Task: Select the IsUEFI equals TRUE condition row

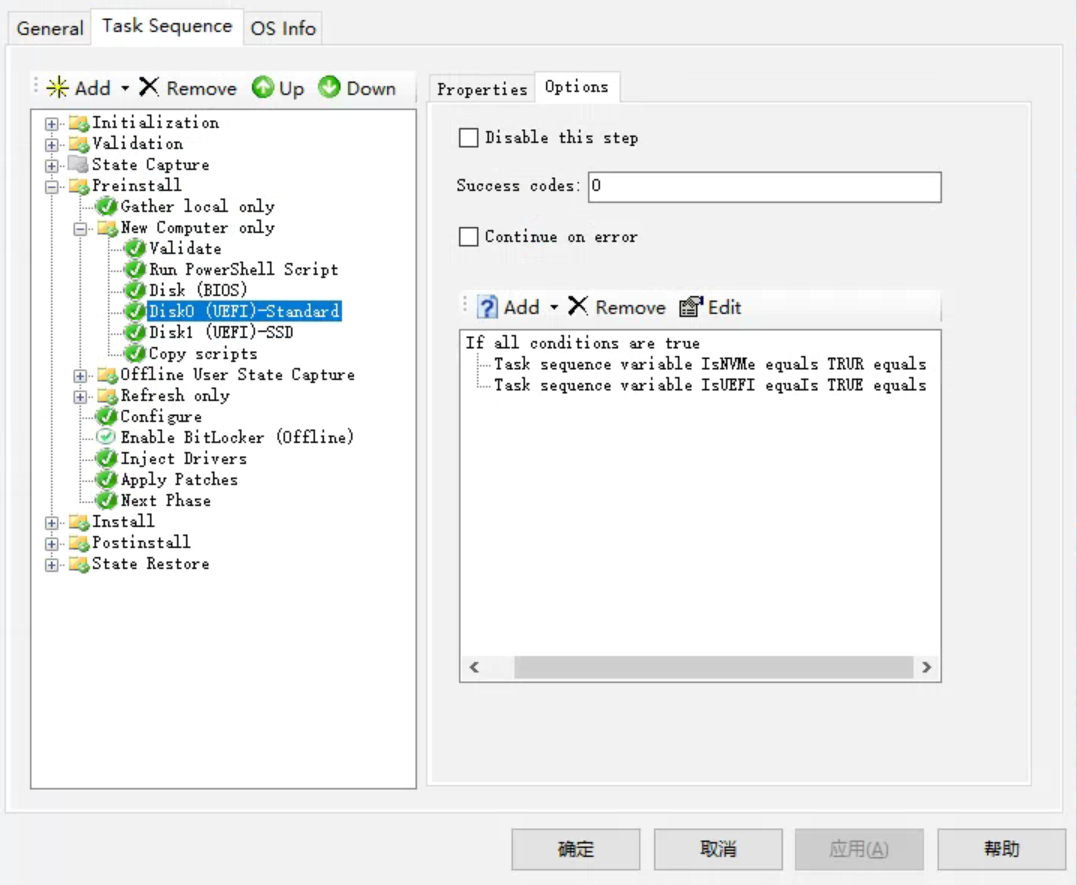Action: coord(710,385)
